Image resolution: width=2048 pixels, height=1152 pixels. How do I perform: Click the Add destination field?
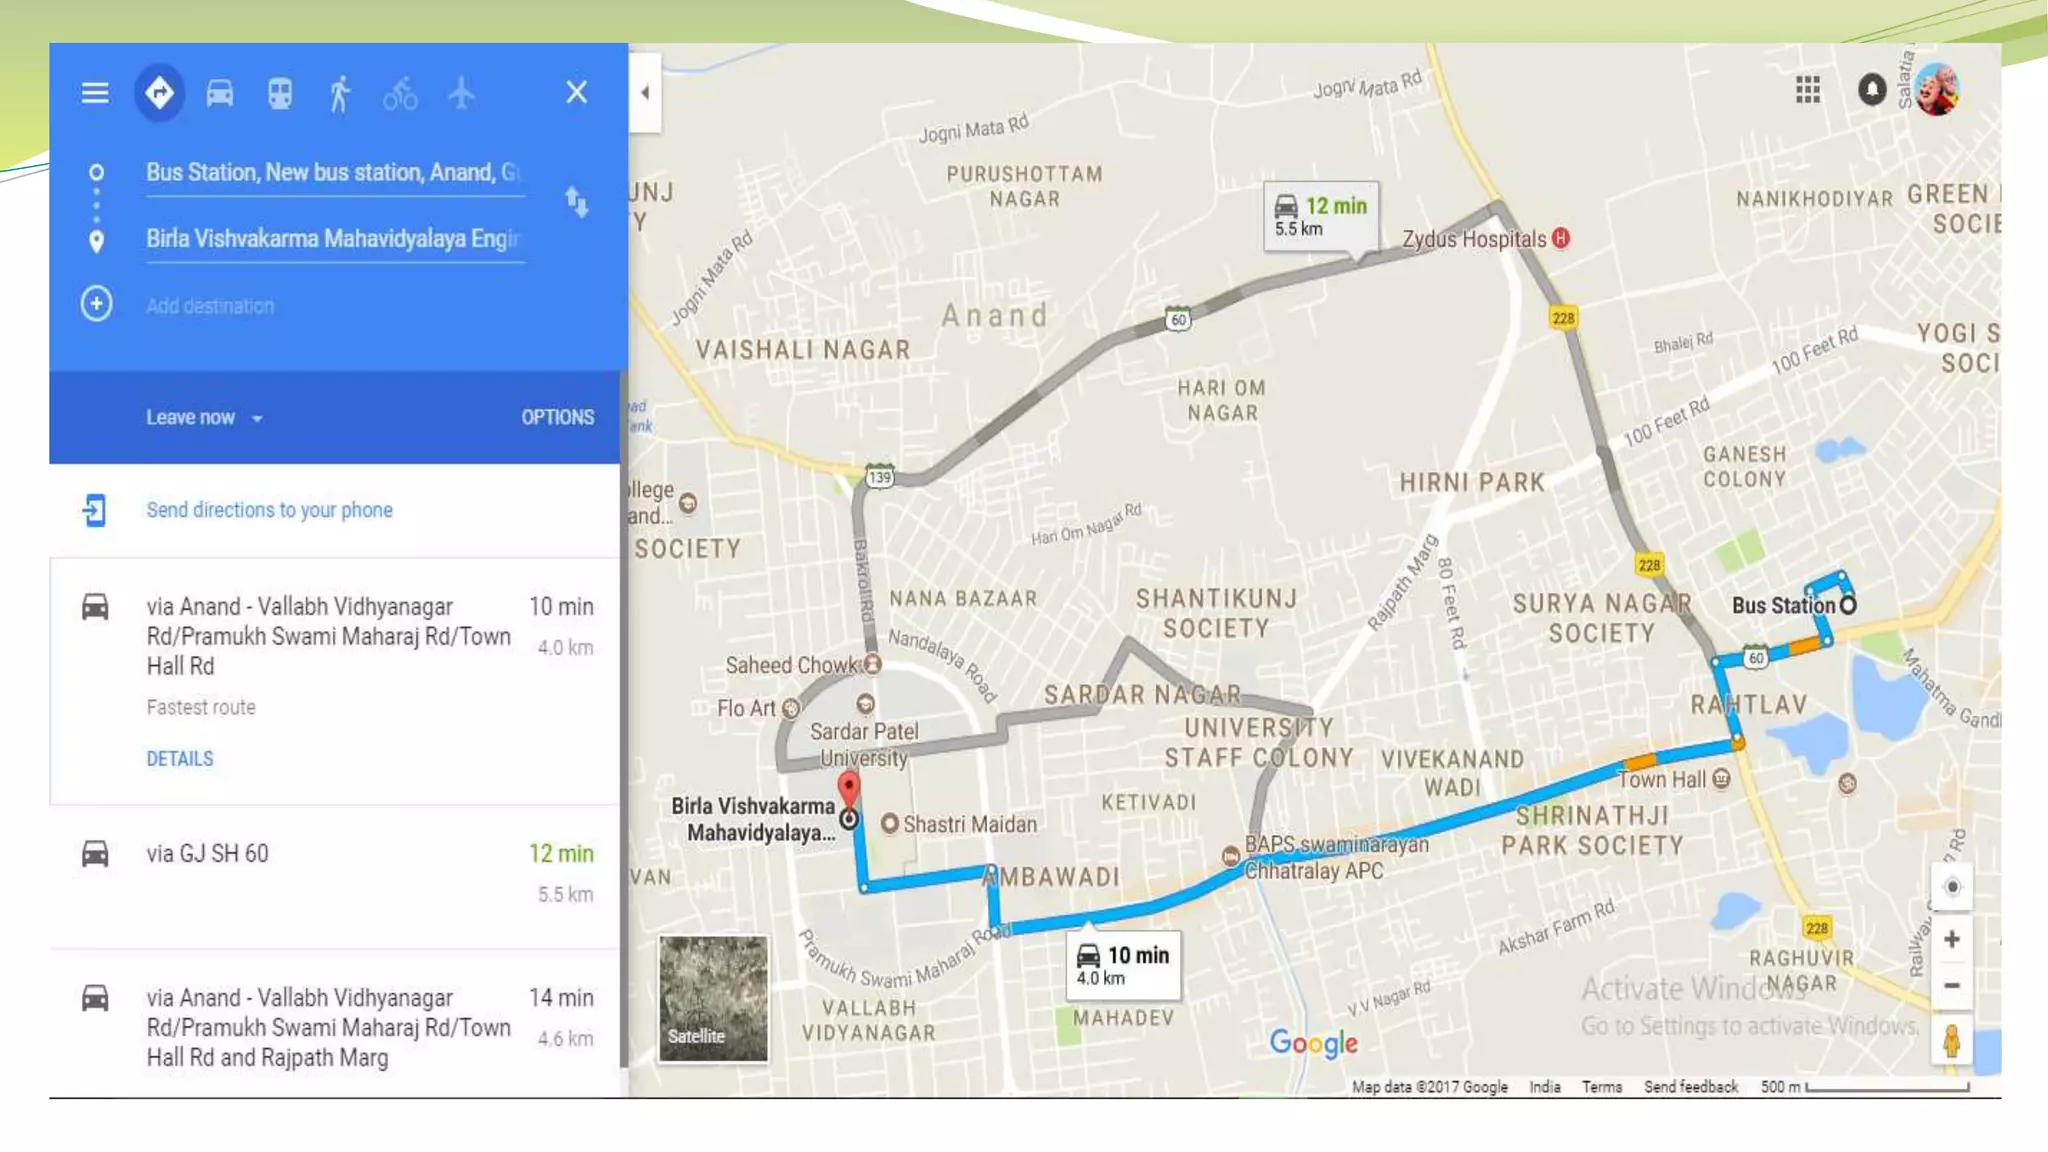pyautogui.click(x=335, y=306)
